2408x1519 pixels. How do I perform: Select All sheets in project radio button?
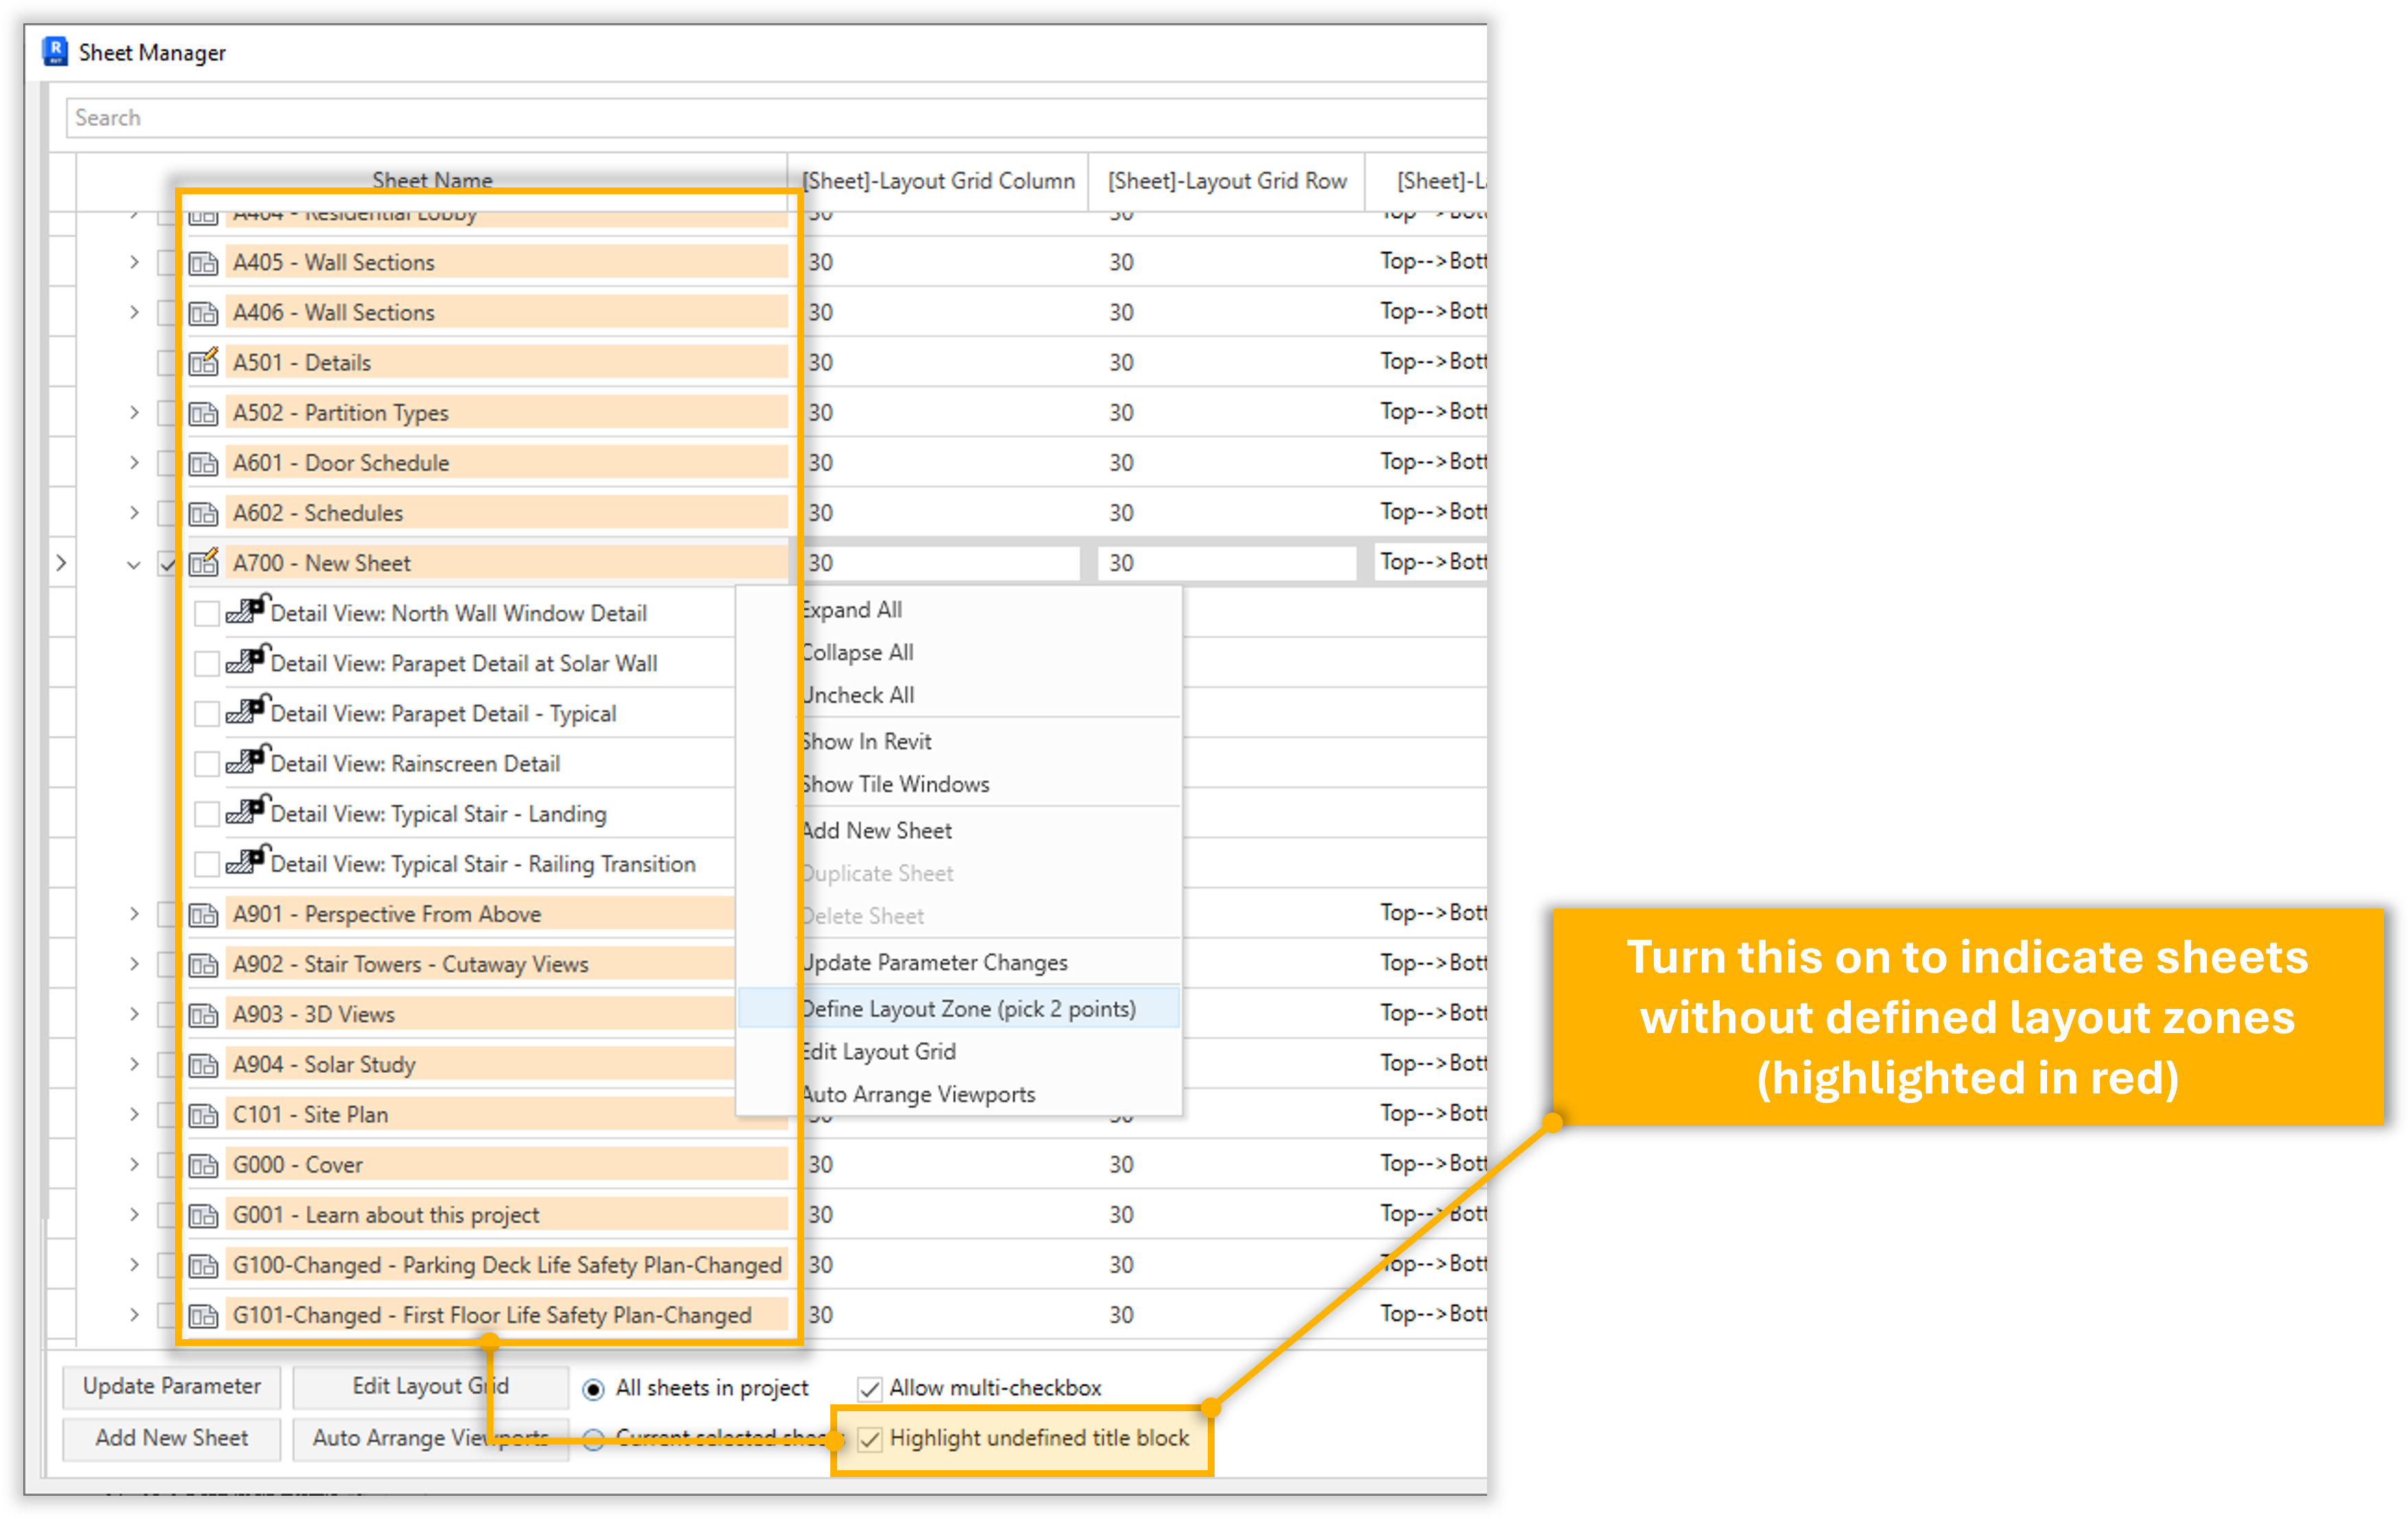point(594,1389)
